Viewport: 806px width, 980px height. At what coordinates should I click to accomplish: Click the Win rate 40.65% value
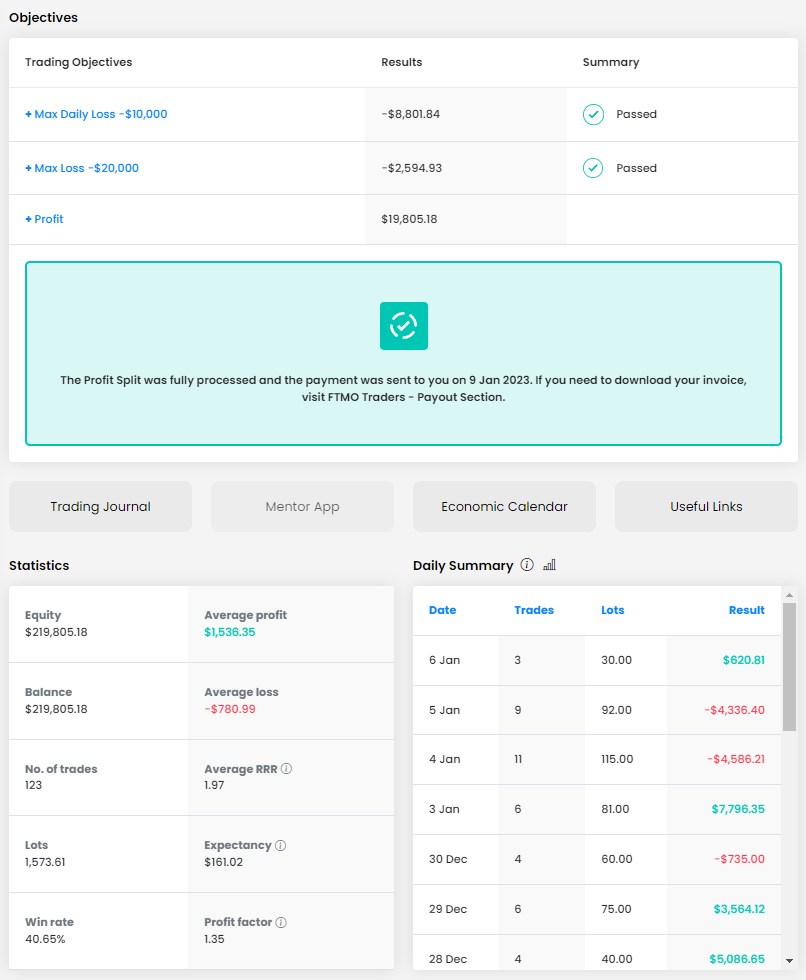click(x=45, y=939)
